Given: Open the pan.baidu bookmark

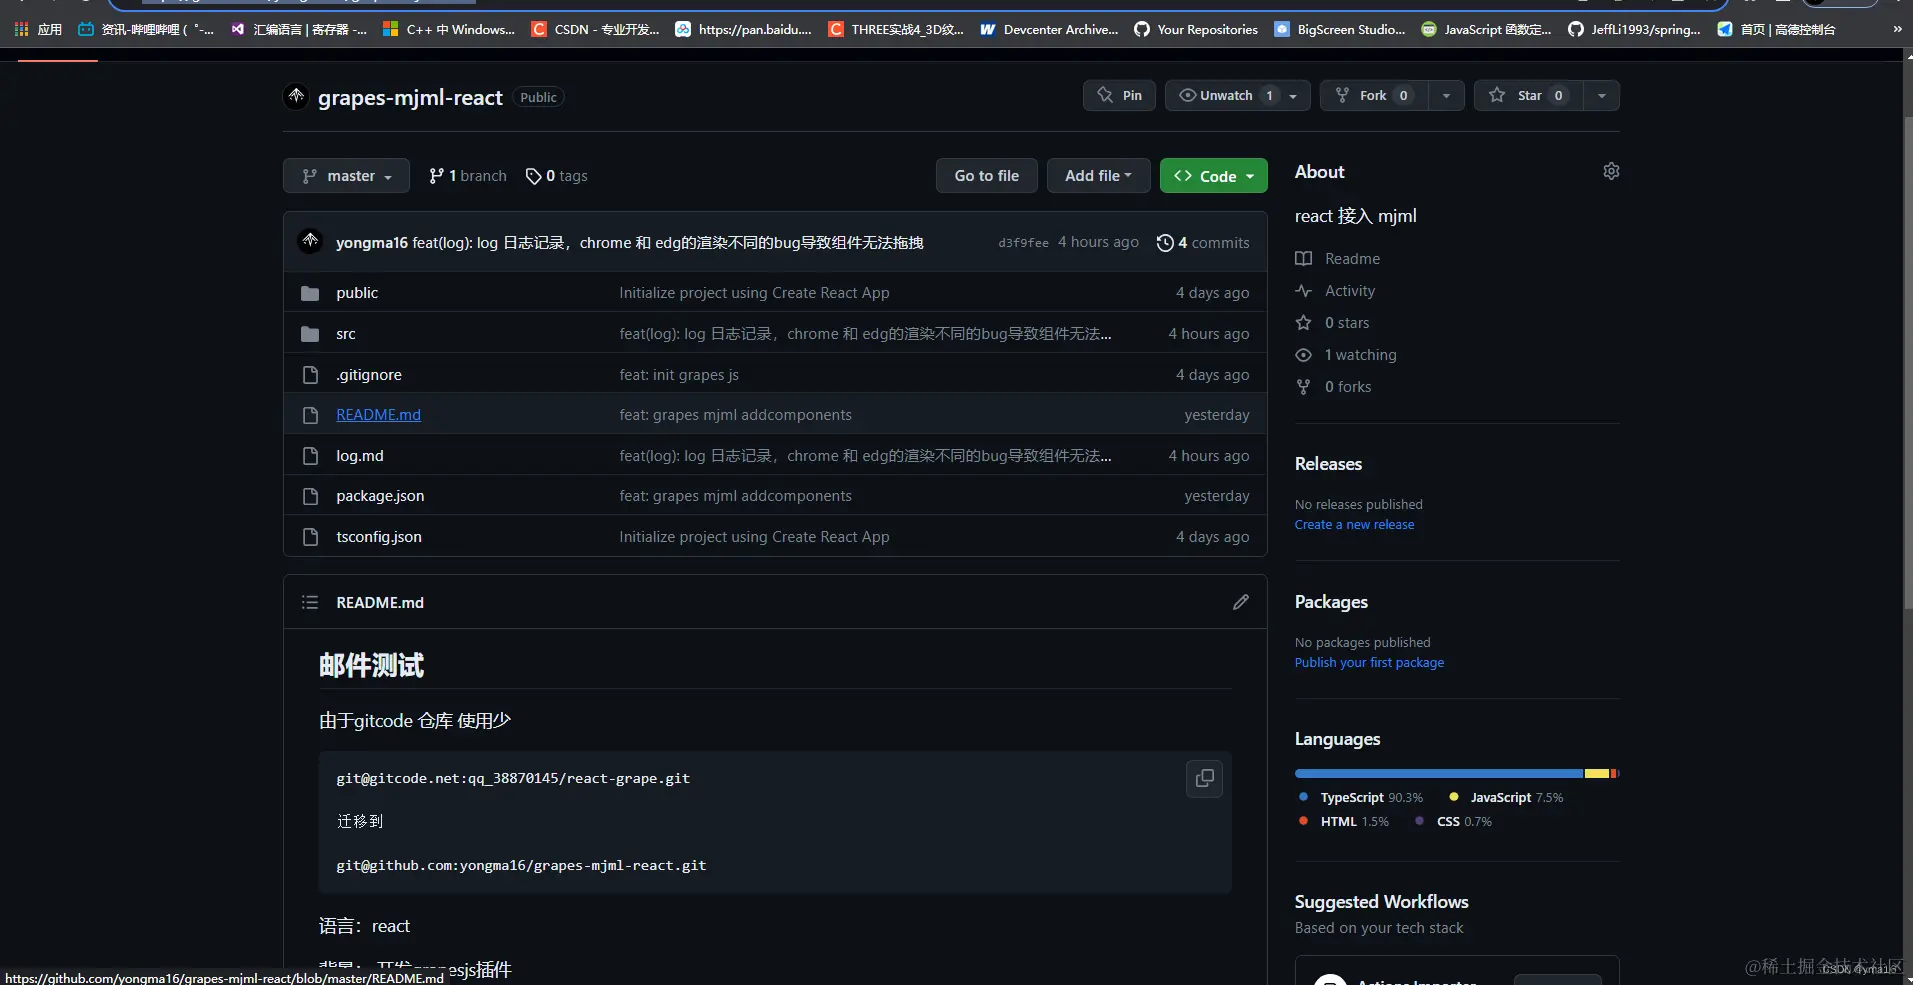Looking at the screenshot, I should click(743, 29).
